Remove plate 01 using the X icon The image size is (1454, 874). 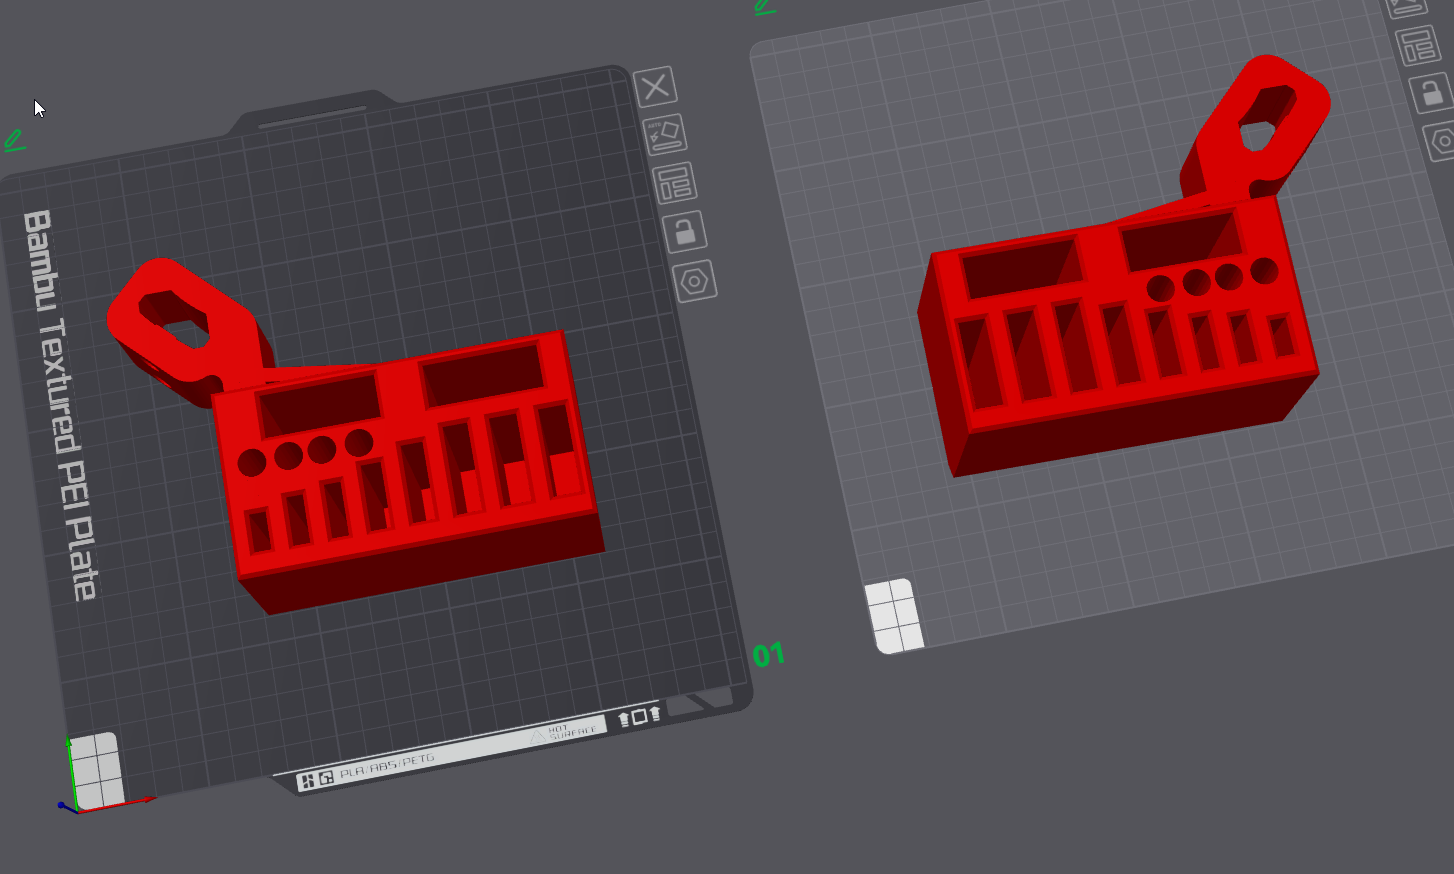656,87
